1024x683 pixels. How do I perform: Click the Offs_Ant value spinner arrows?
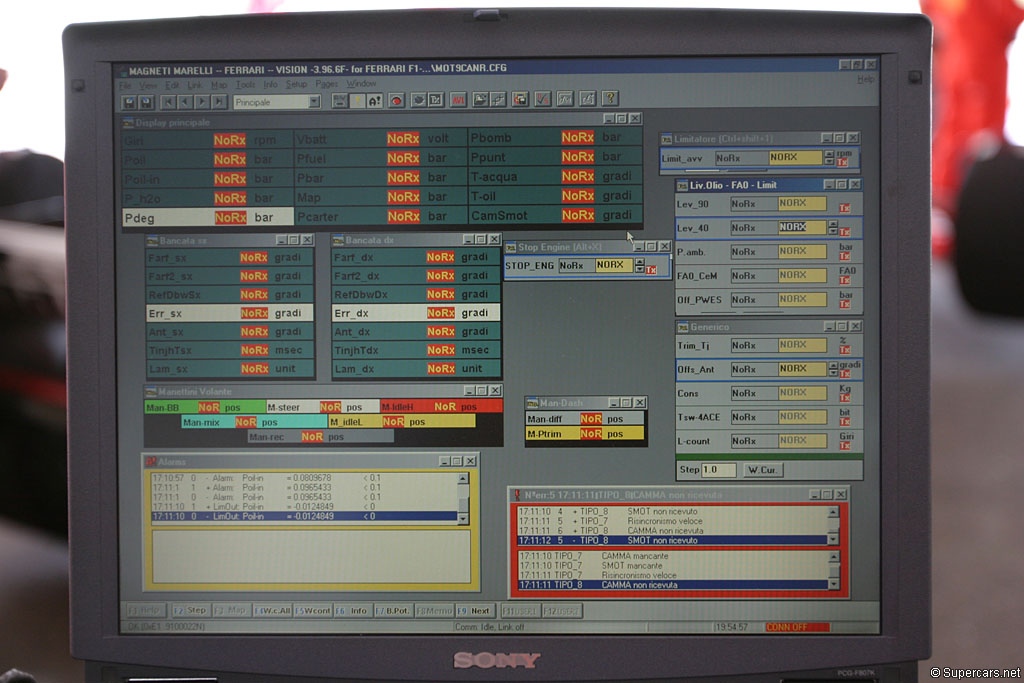tap(833, 369)
